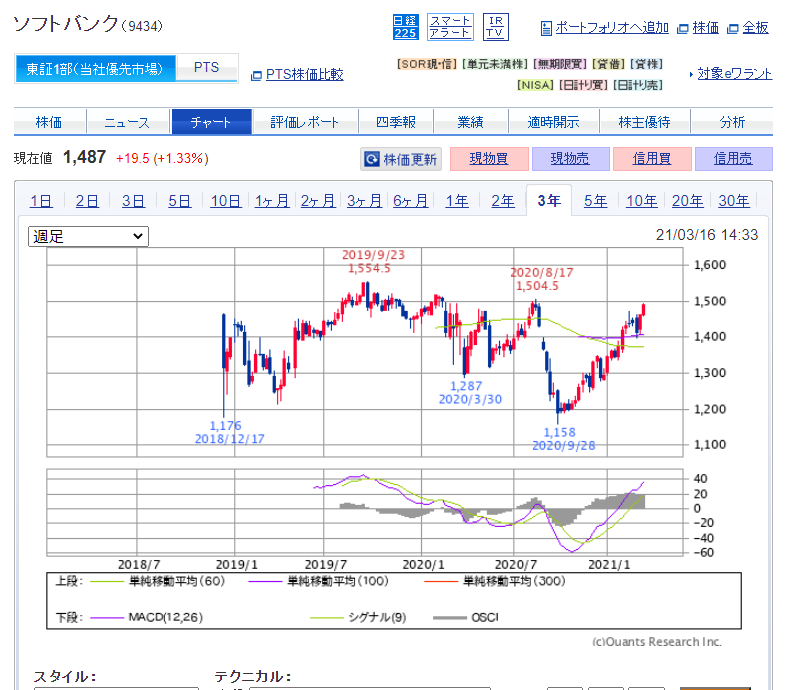Select the 3日 chart period

coord(134,201)
